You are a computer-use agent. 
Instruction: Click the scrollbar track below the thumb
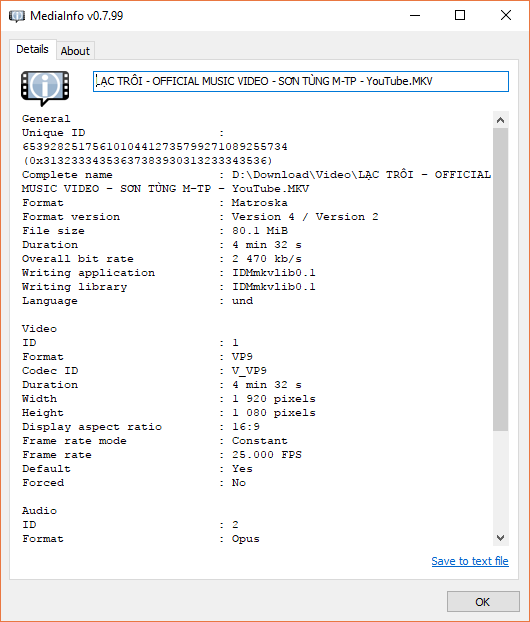pos(500,480)
